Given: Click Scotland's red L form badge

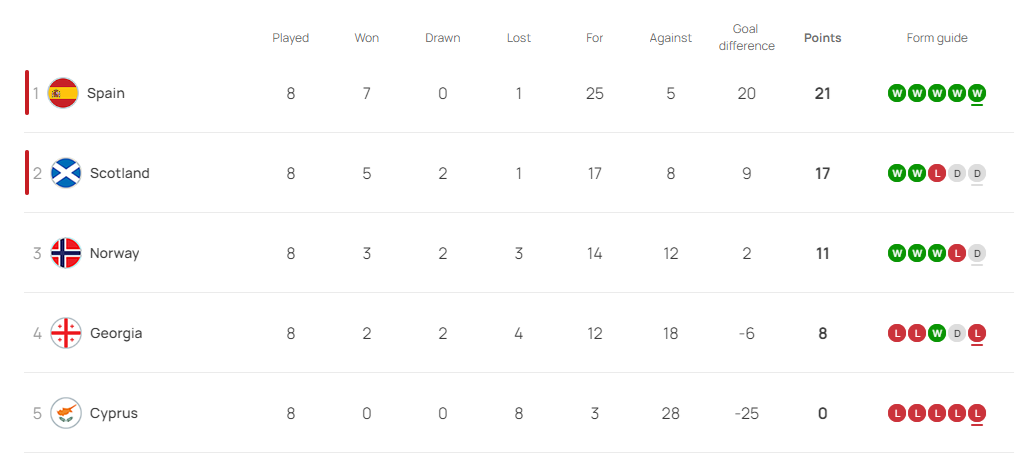Looking at the screenshot, I should click(937, 174).
